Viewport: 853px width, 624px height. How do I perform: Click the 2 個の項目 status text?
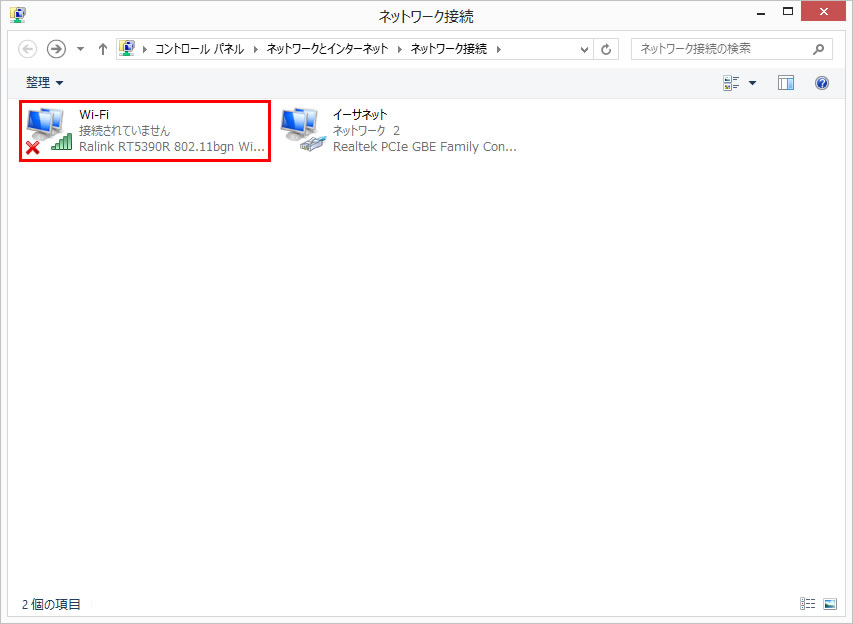tap(51, 604)
